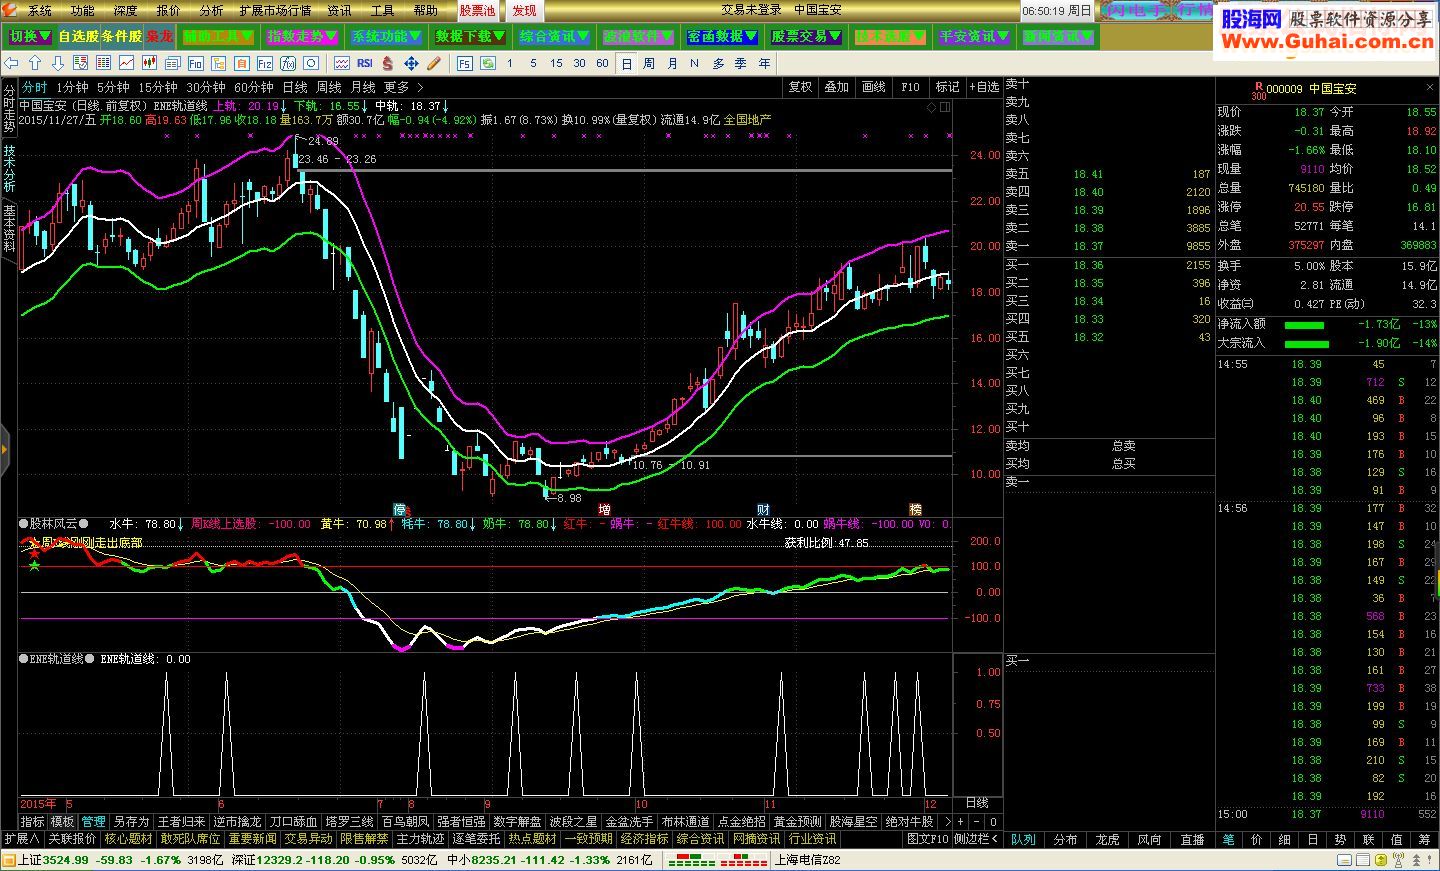The width and height of the screenshot is (1440, 871).
Task: Click the RSI indicator icon
Action: pos(365,63)
